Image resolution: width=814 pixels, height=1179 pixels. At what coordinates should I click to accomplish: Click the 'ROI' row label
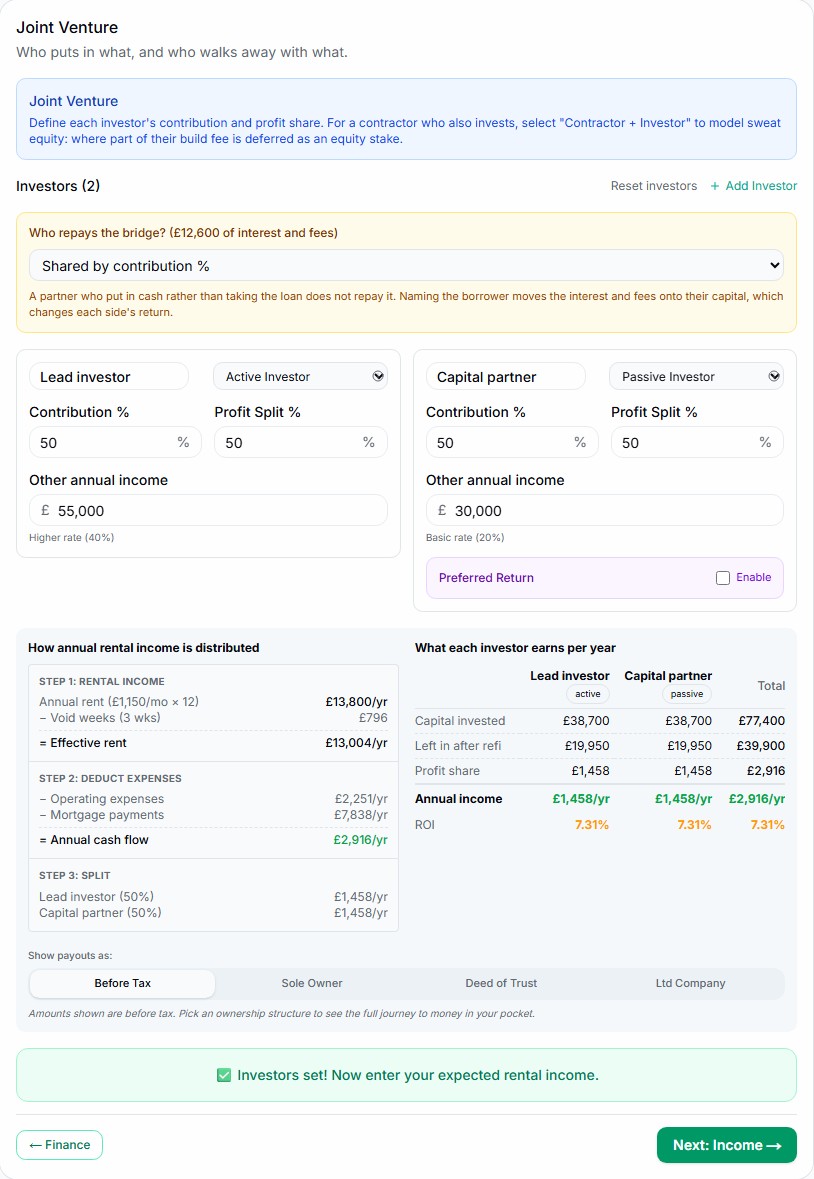click(425, 825)
